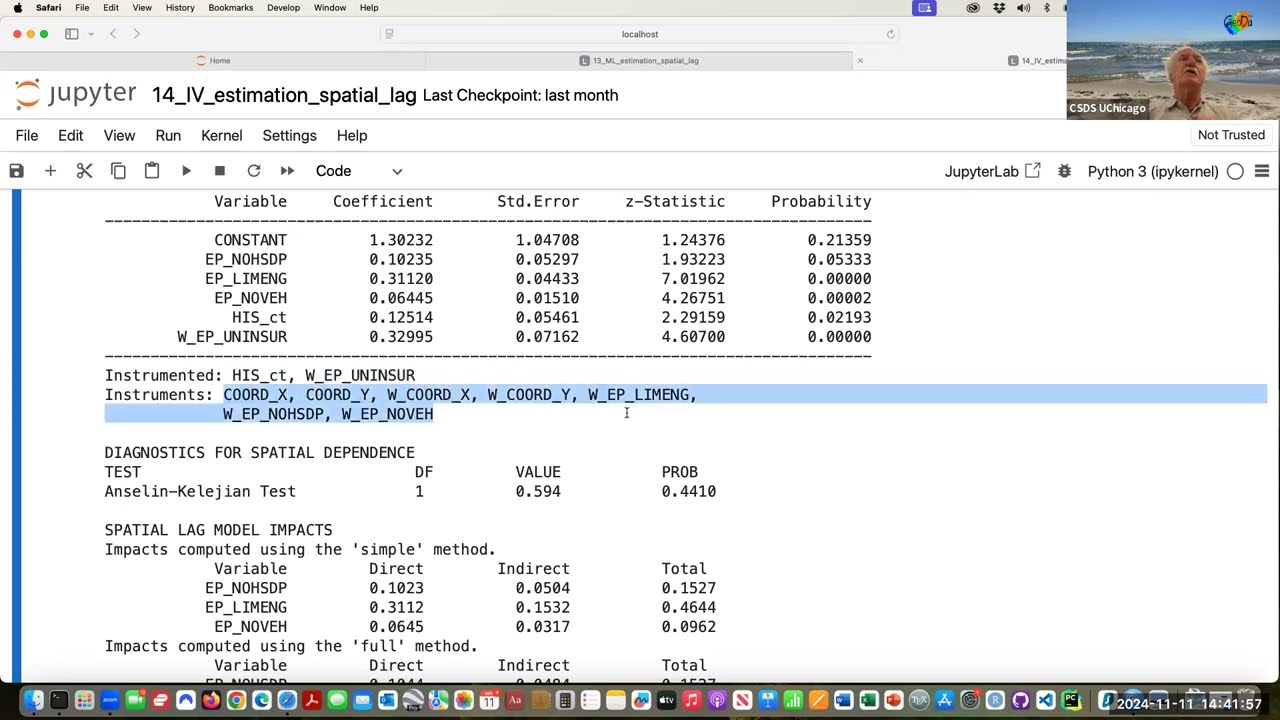Save the notebook with the floppy disk icon
Image resolution: width=1280 pixels, height=720 pixels.
16,171
